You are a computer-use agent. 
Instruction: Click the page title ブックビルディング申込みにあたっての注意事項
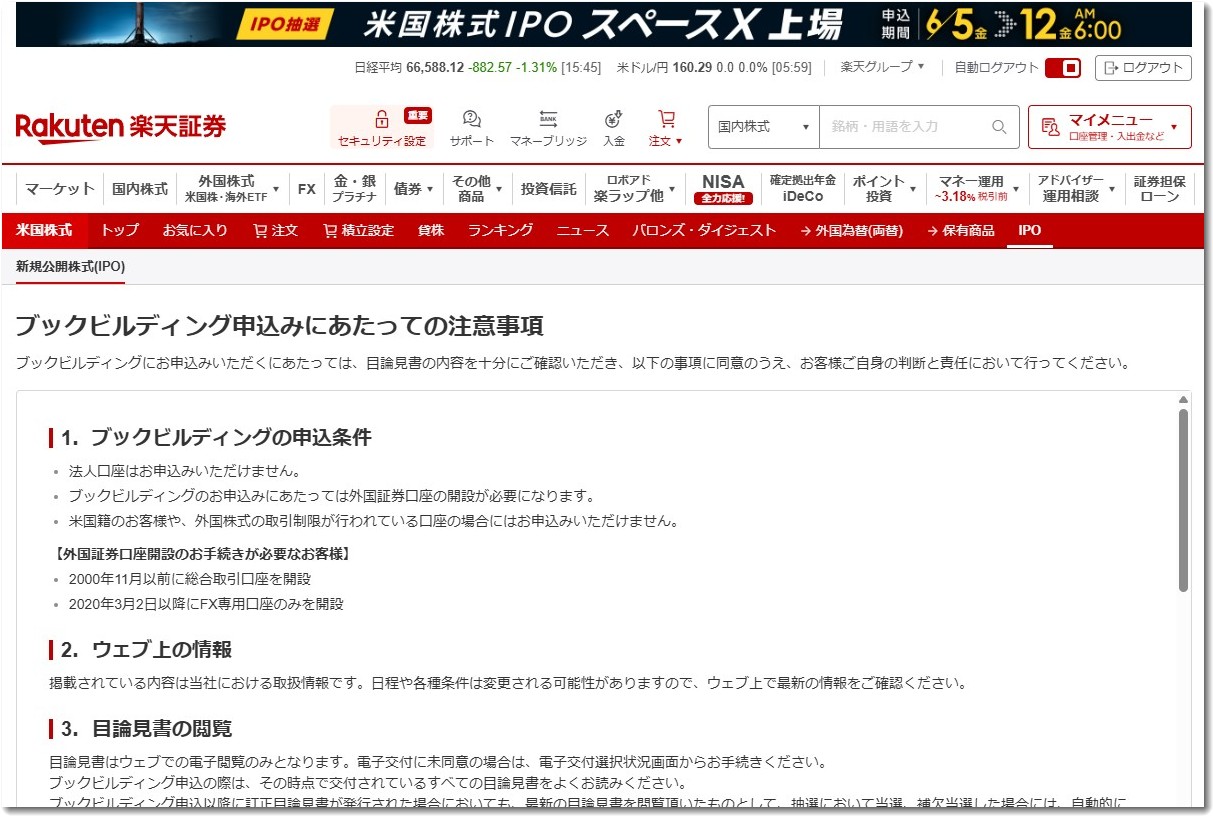click(x=280, y=326)
